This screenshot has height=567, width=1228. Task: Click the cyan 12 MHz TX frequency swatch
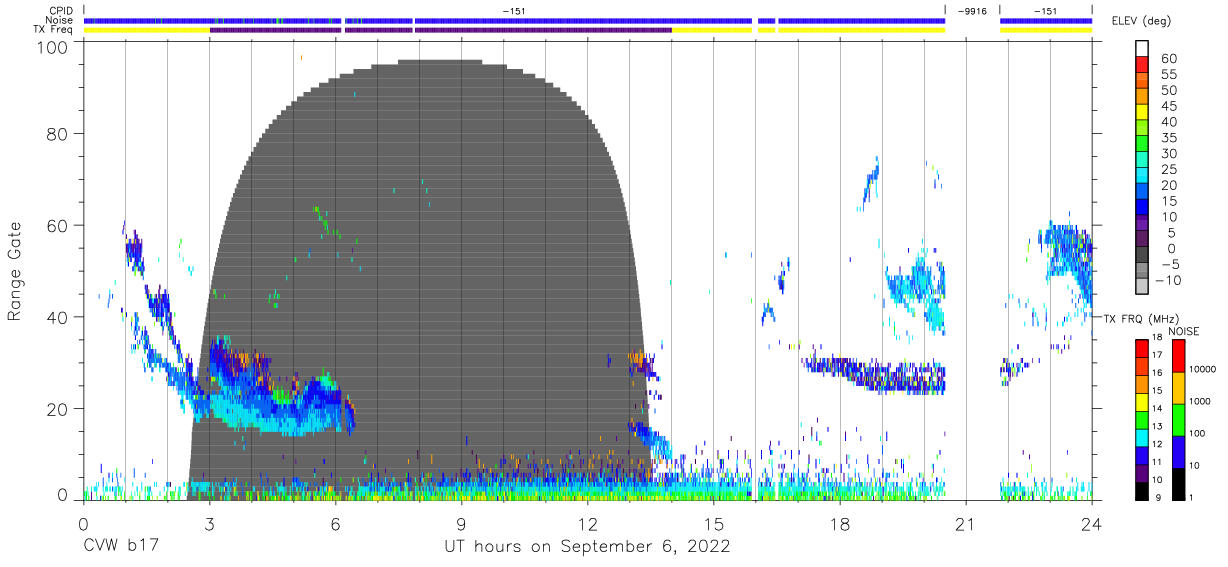pos(1142,437)
